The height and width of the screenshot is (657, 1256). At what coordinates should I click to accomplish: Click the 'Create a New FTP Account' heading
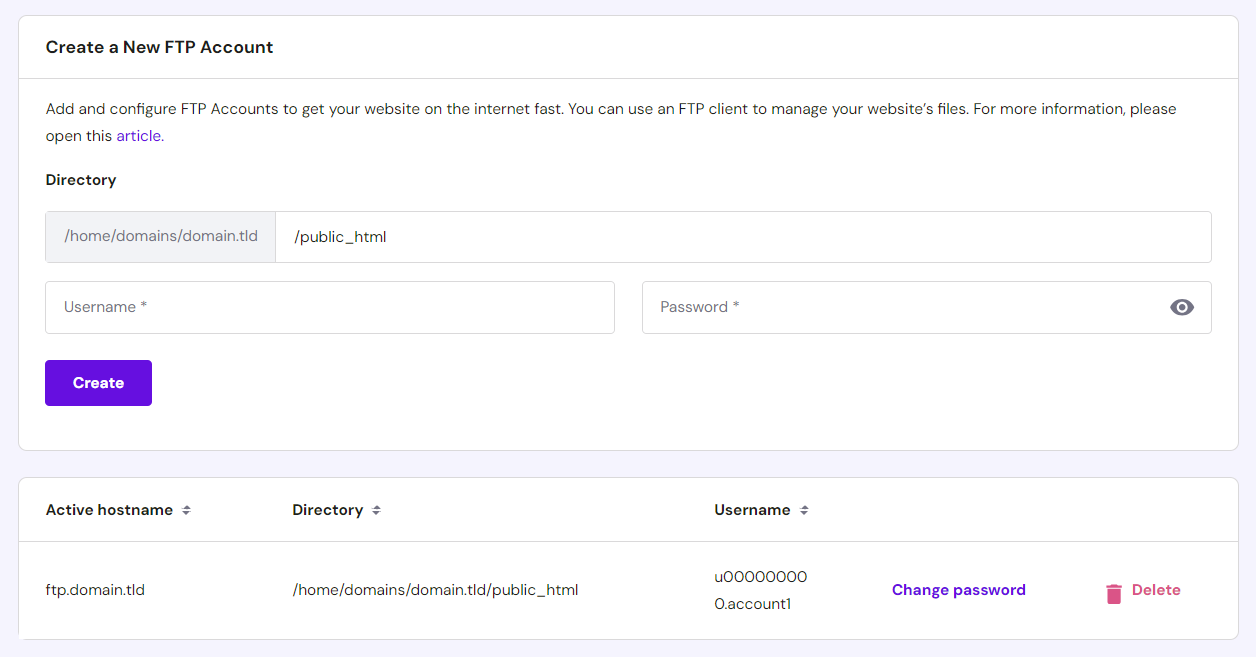(159, 47)
